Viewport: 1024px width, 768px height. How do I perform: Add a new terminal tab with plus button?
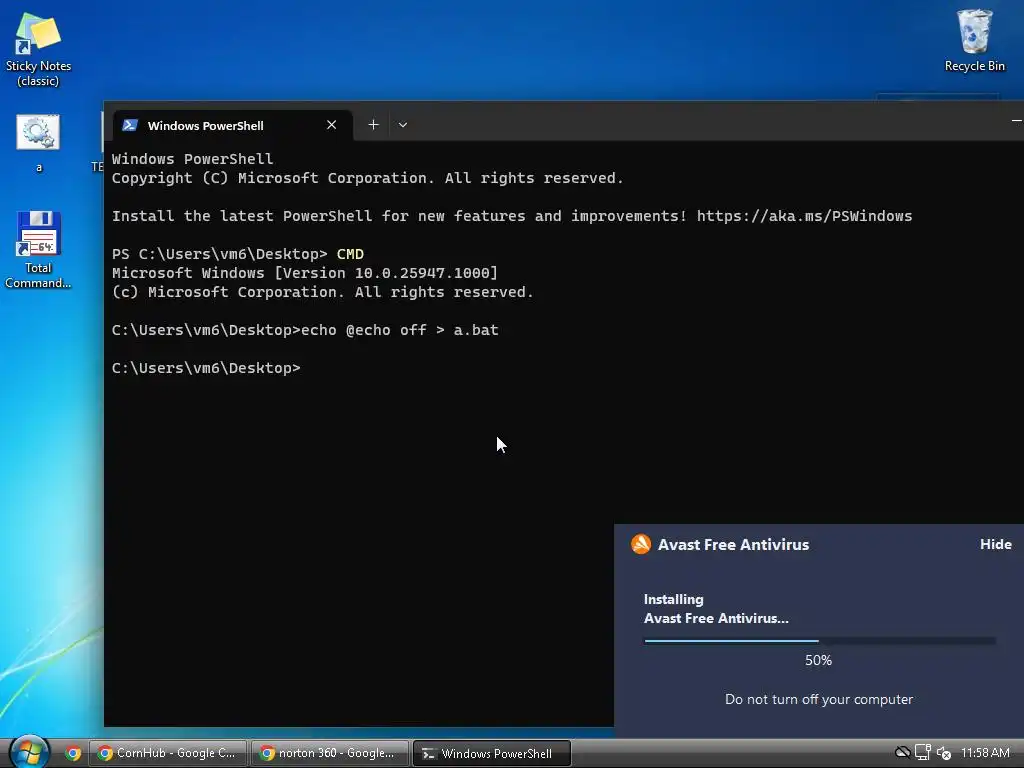pos(373,125)
